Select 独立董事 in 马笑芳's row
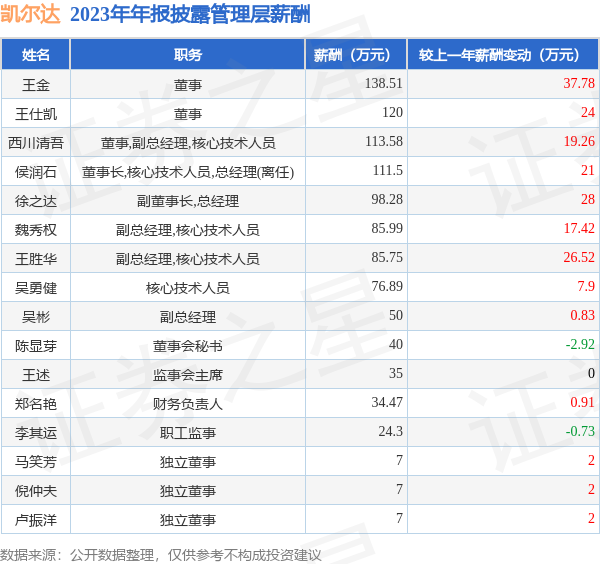Viewport: 600px width, 564px height. coord(188,462)
